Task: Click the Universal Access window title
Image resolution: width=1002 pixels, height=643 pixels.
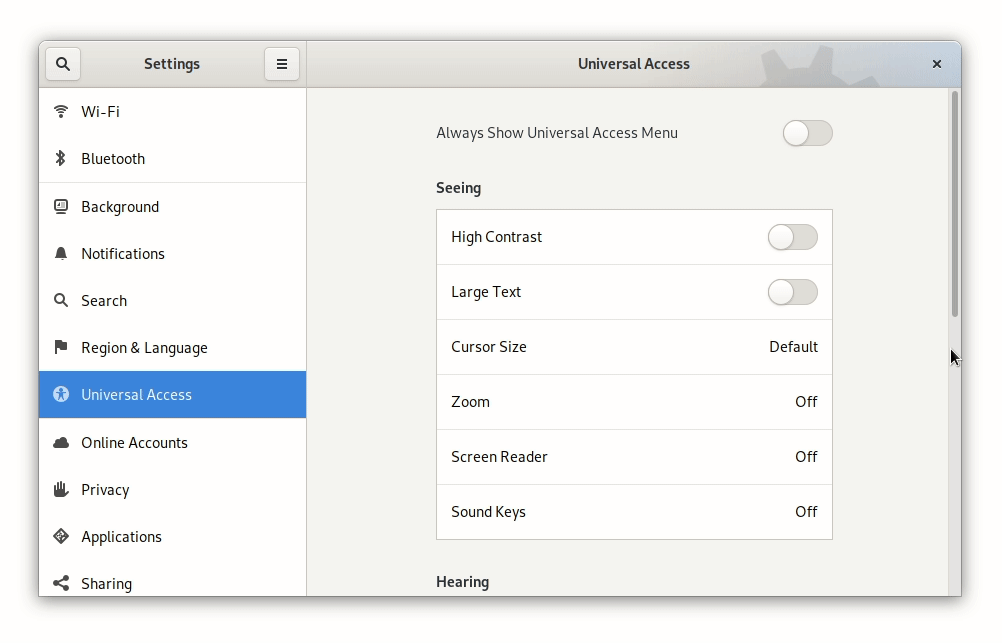Action: point(634,64)
